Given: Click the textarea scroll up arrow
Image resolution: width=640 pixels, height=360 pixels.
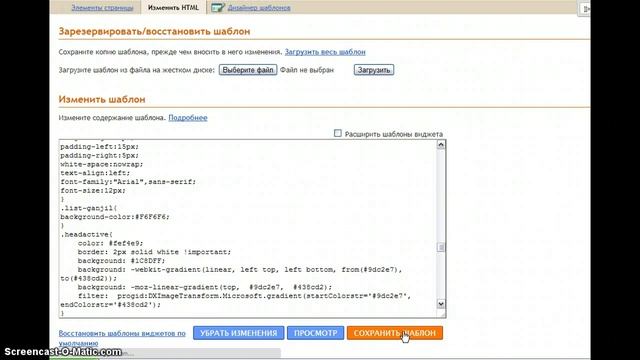Looking at the screenshot, I should click(x=441, y=144).
